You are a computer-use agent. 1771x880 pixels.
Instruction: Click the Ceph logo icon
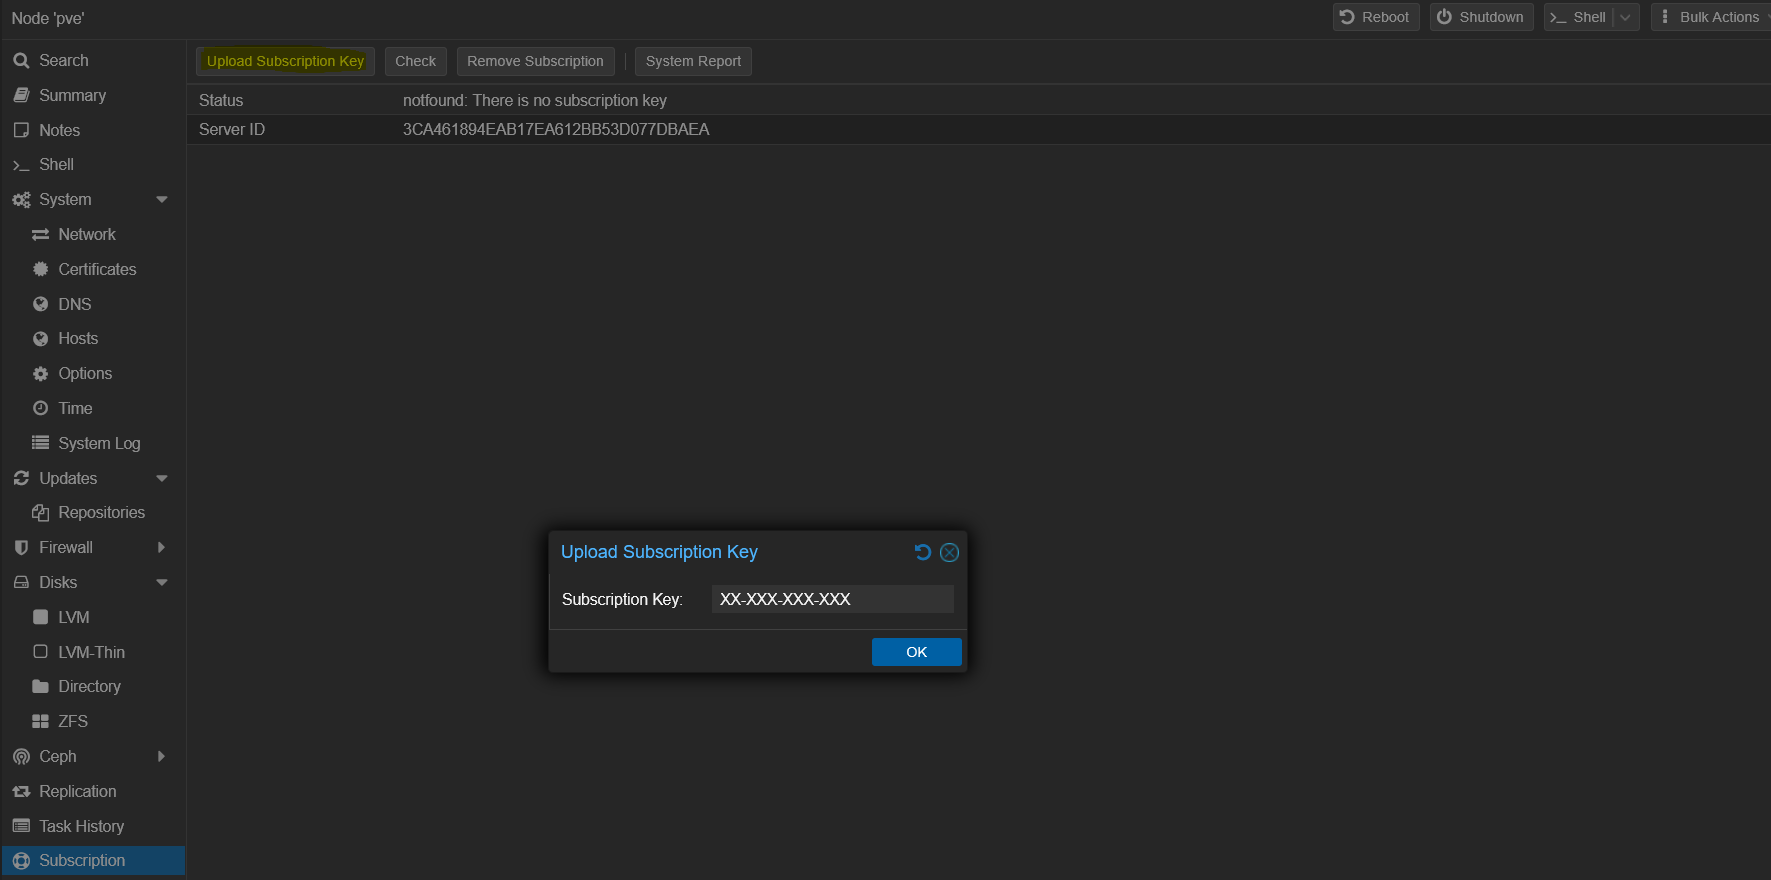(x=21, y=757)
